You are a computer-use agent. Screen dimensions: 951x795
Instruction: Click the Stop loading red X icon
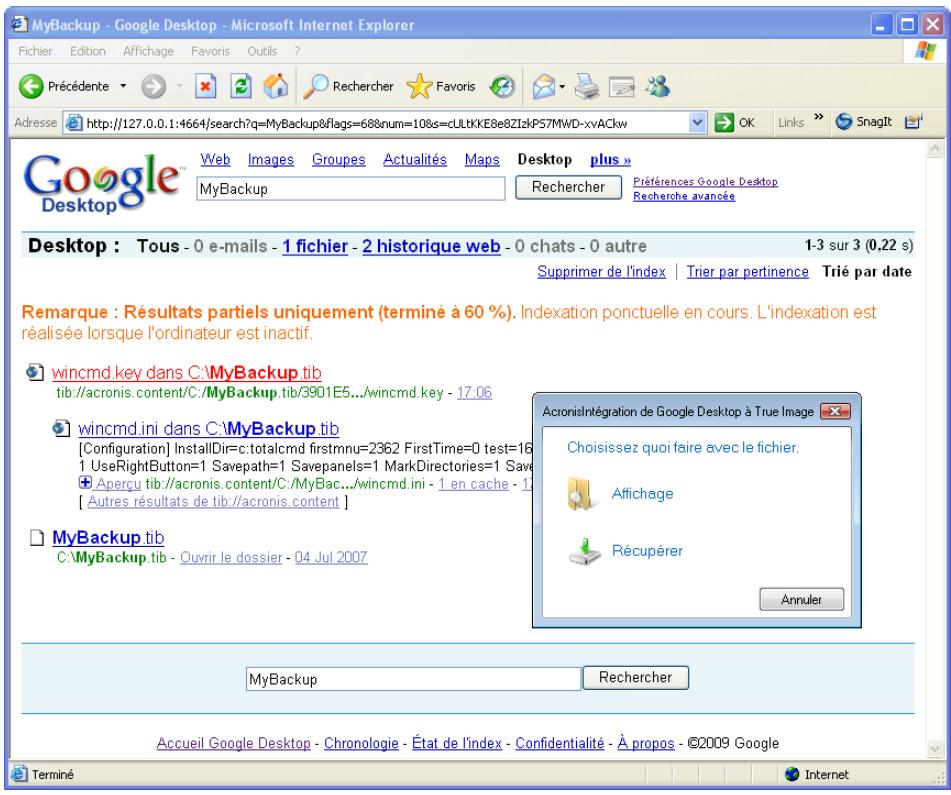coord(206,86)
